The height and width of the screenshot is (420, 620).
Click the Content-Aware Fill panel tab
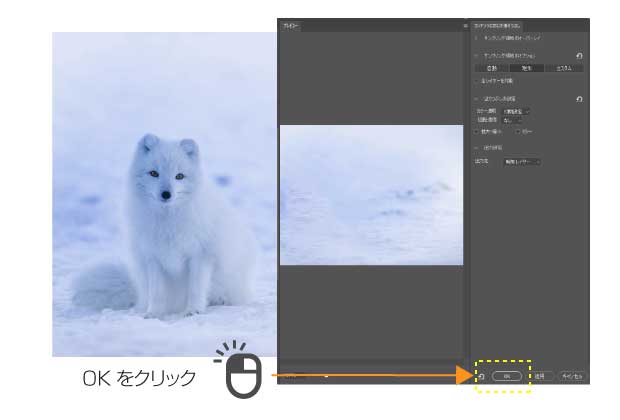[498, 25]
